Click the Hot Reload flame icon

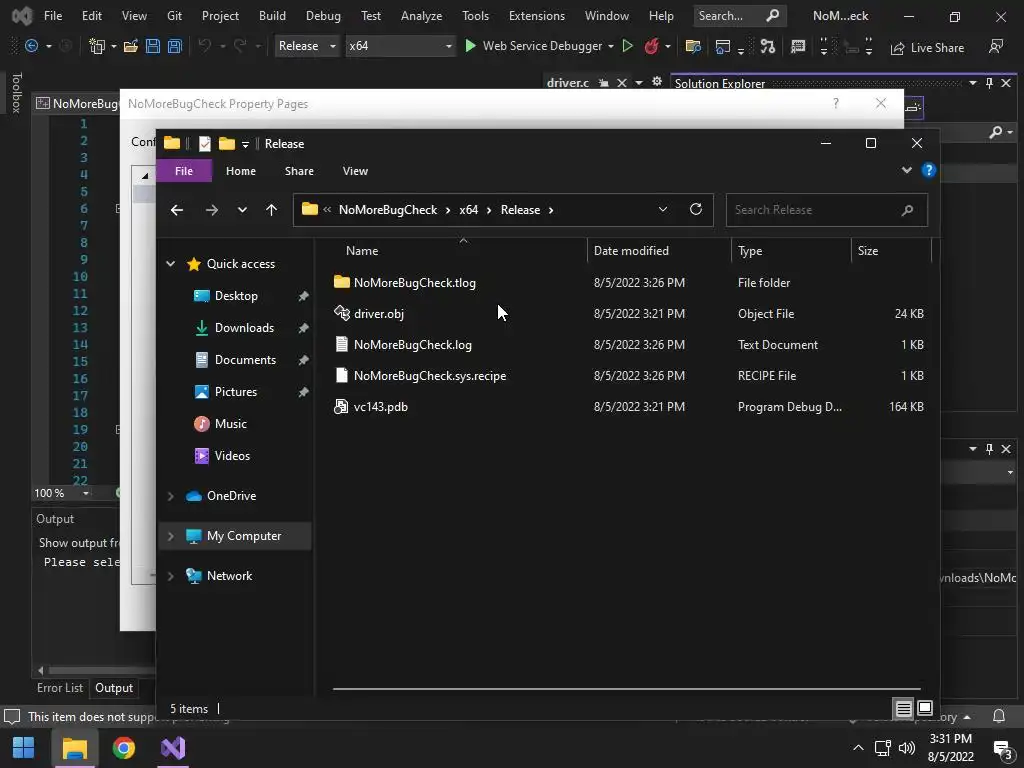coord(651,46)
